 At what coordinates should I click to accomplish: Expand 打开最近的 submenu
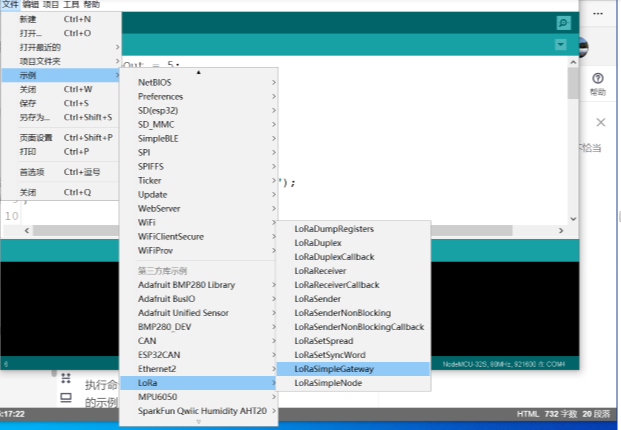click(61, 48)
